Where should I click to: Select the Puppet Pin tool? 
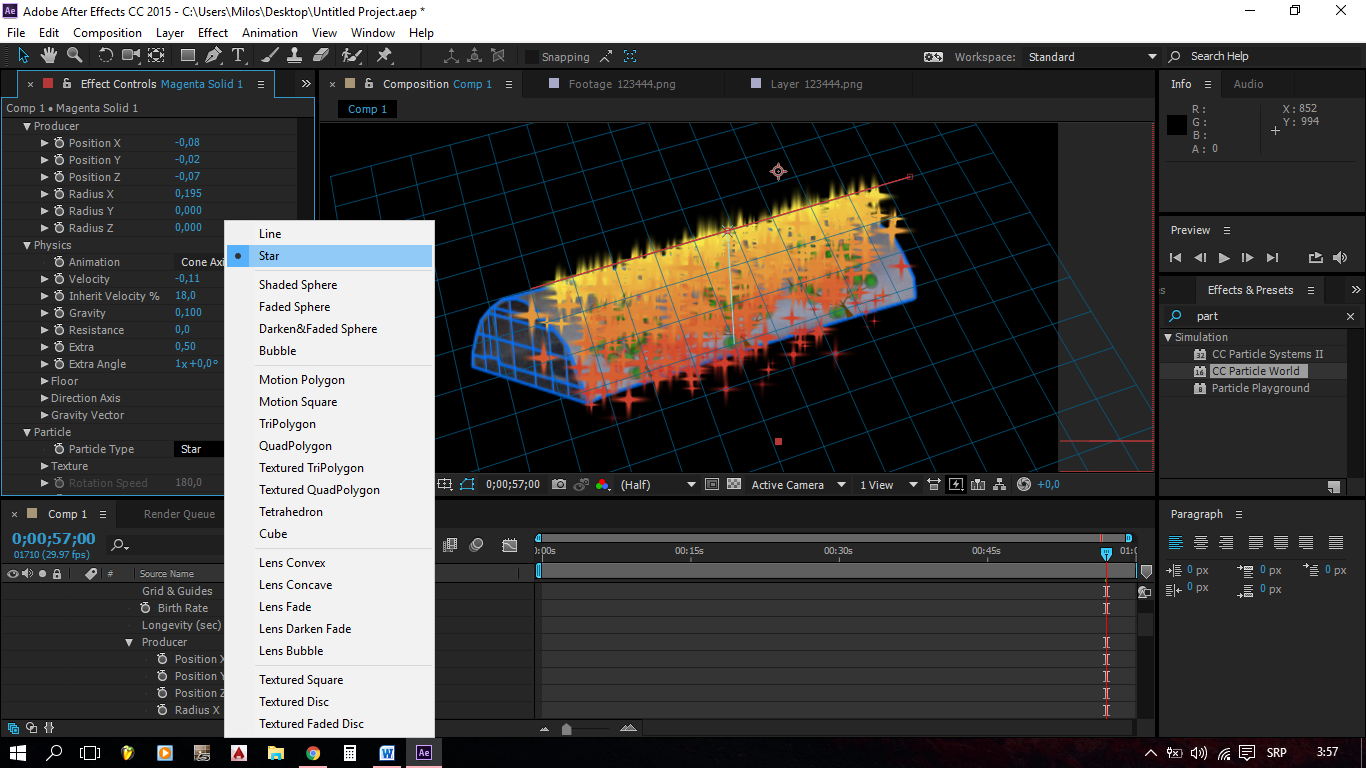(x=384, y=55)
